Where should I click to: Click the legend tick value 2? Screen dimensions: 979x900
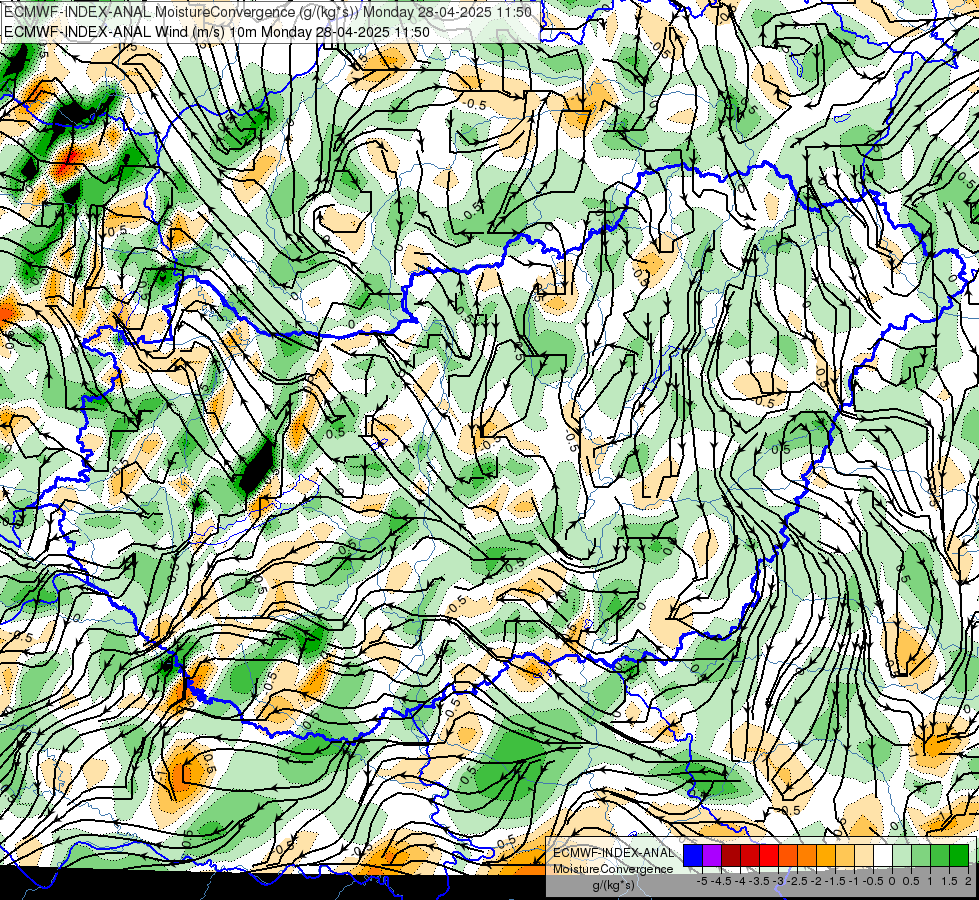point(968,881)
